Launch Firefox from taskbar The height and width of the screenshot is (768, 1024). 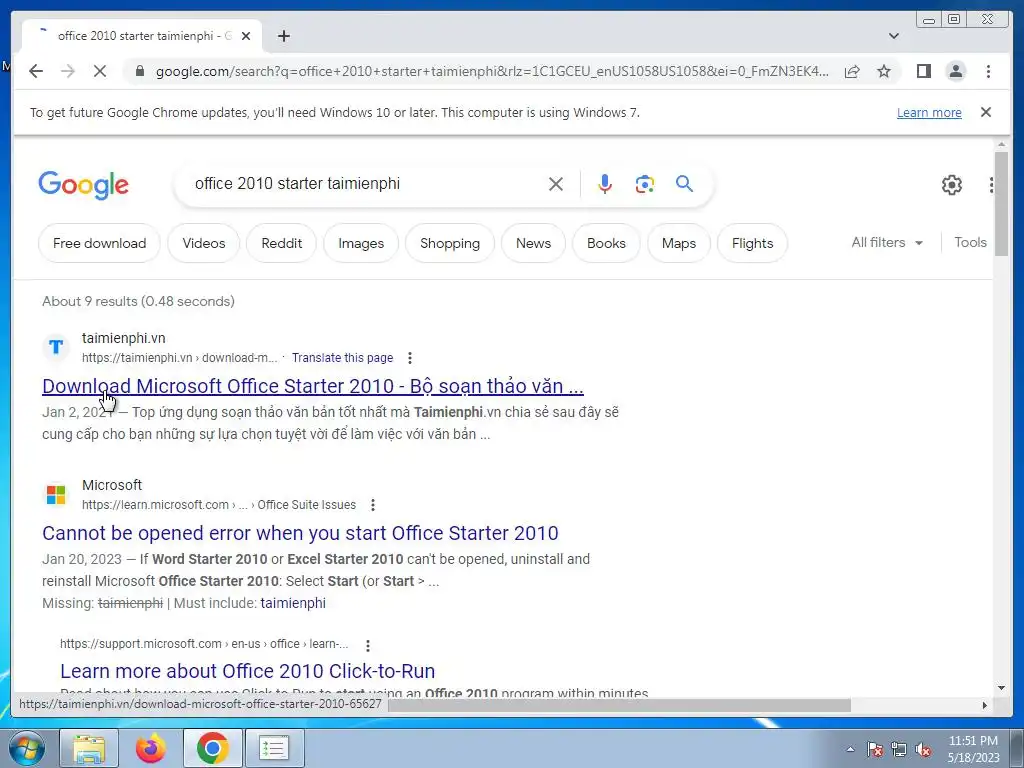[x=150, y=748]
